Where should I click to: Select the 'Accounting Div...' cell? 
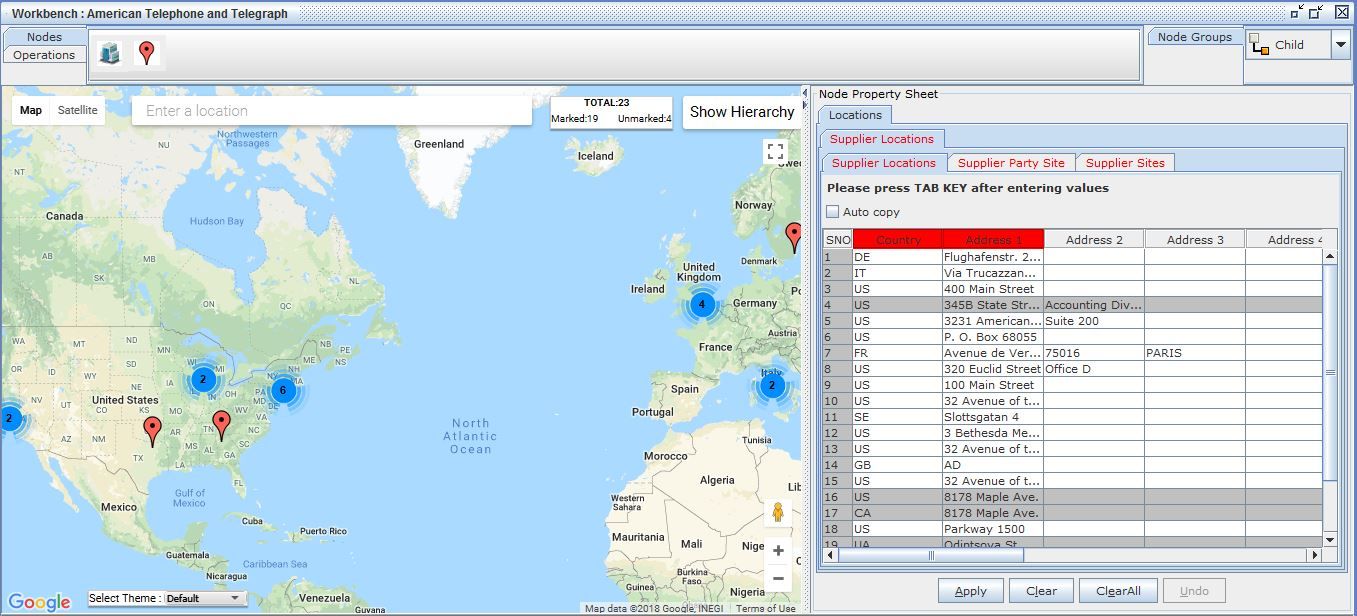click(1094, 305)
